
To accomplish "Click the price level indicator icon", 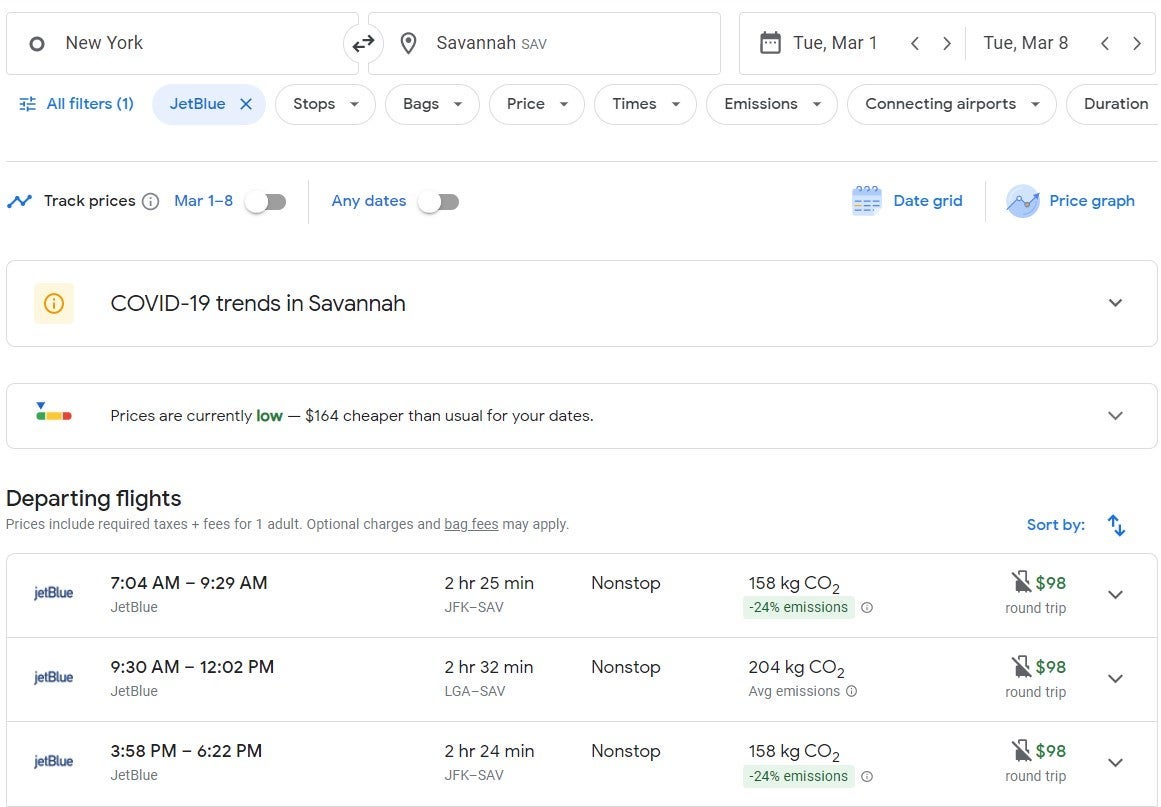I will pos(53,412).
